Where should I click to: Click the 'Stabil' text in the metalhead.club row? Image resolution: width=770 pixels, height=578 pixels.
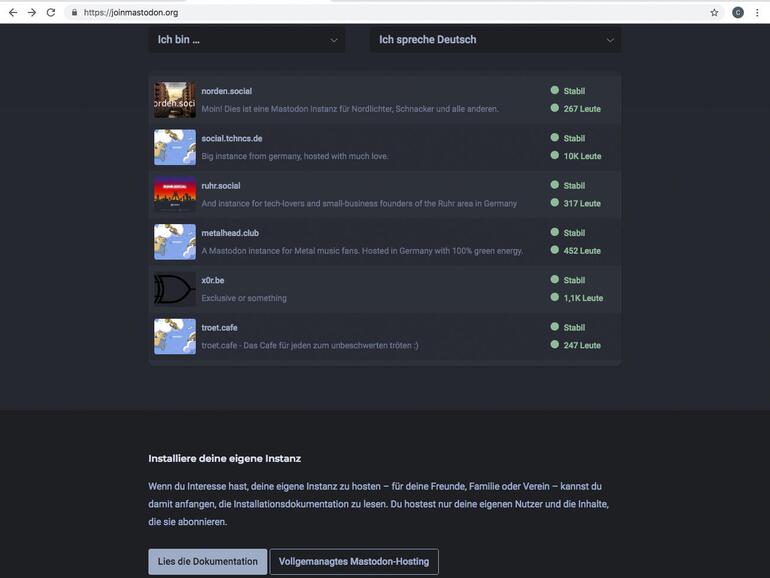(x=574, y=233)
